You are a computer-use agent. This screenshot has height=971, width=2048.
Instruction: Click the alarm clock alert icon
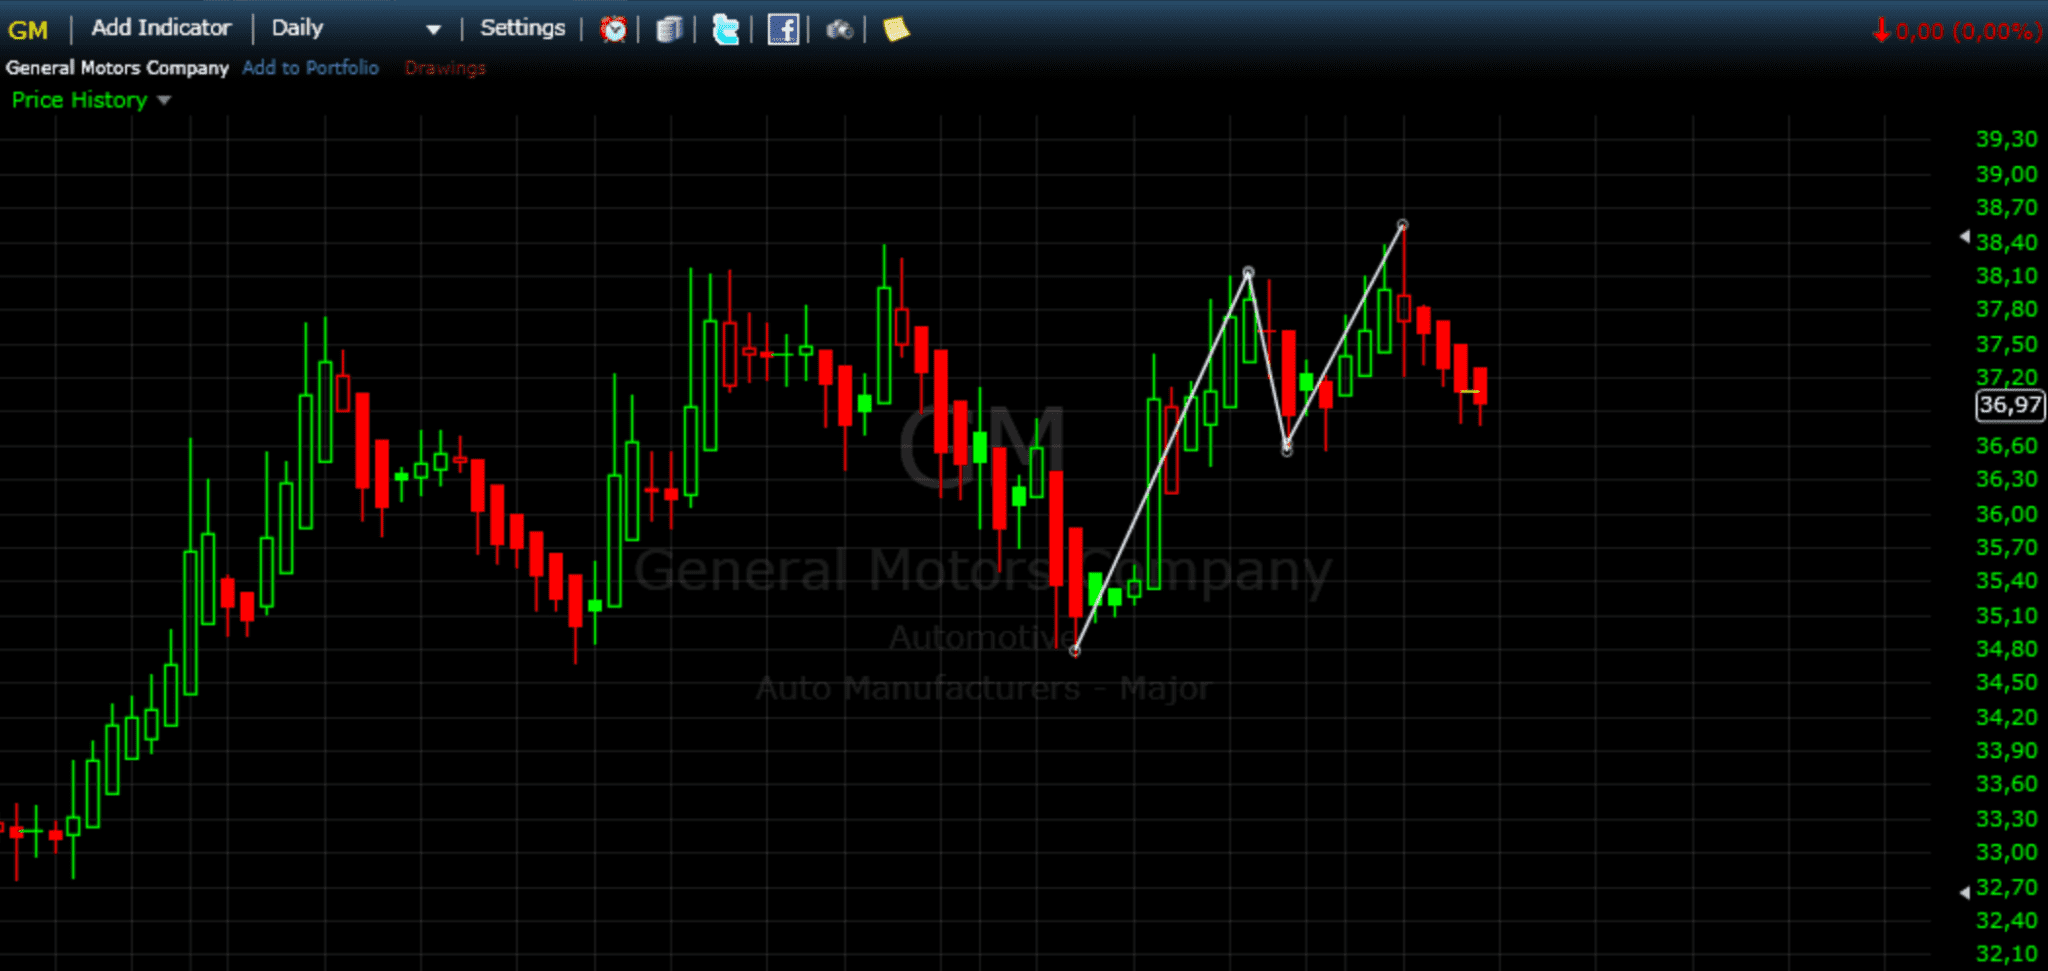pyautogui.click(x=613, y=30)
